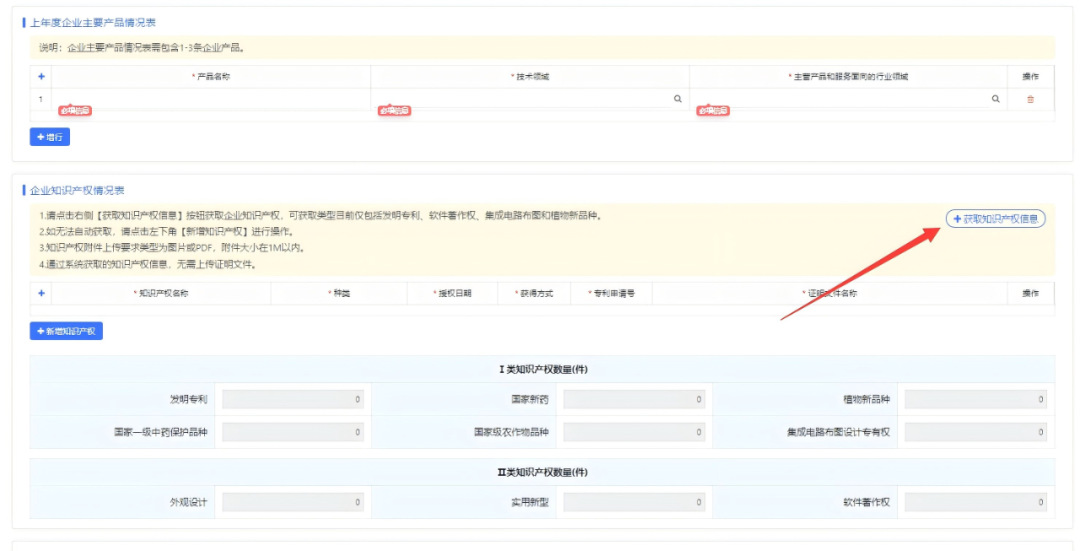Click plus icon in intellectual property table header
Viewport: 1080px width, 551px height.
point(41,293)
